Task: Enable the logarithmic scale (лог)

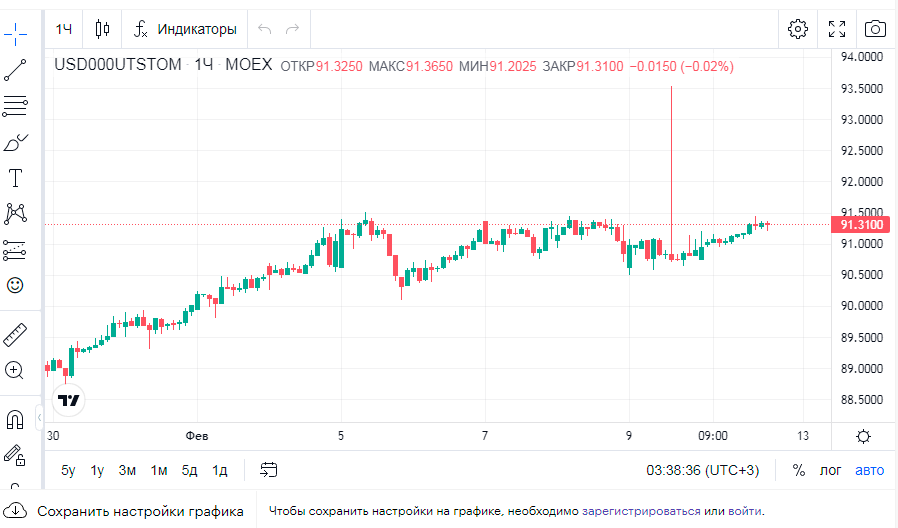Action: click(831, 470)
